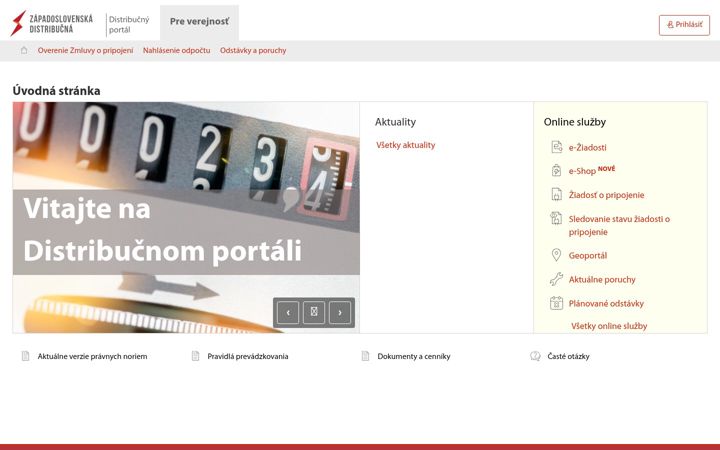720x450 pixels.
Task: Show previous slide in banner carousel
Action: click(288, 313)
